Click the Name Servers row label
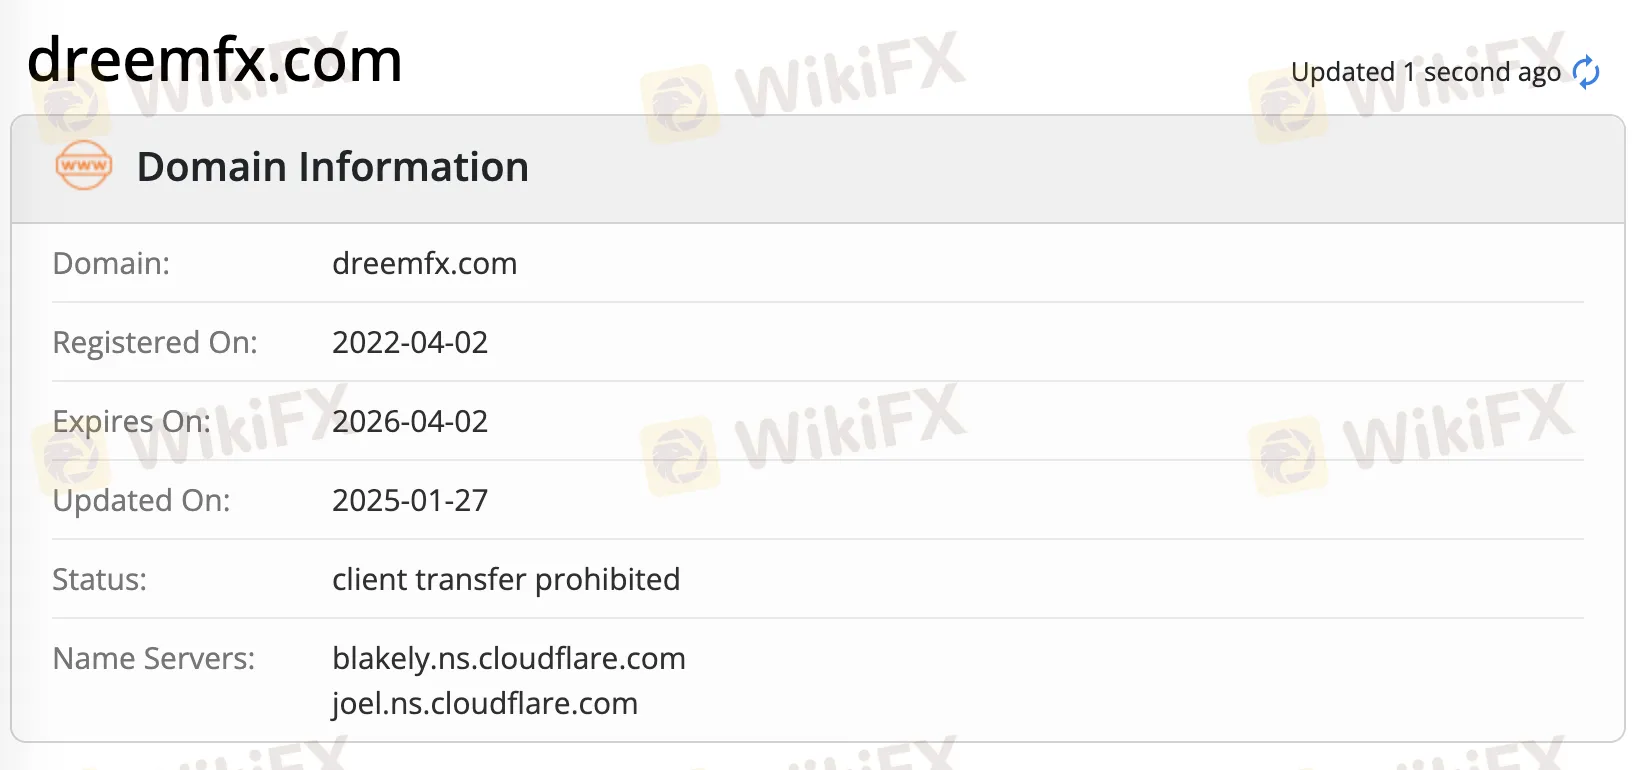This screenshot has height=770, width=1642. 153,658
